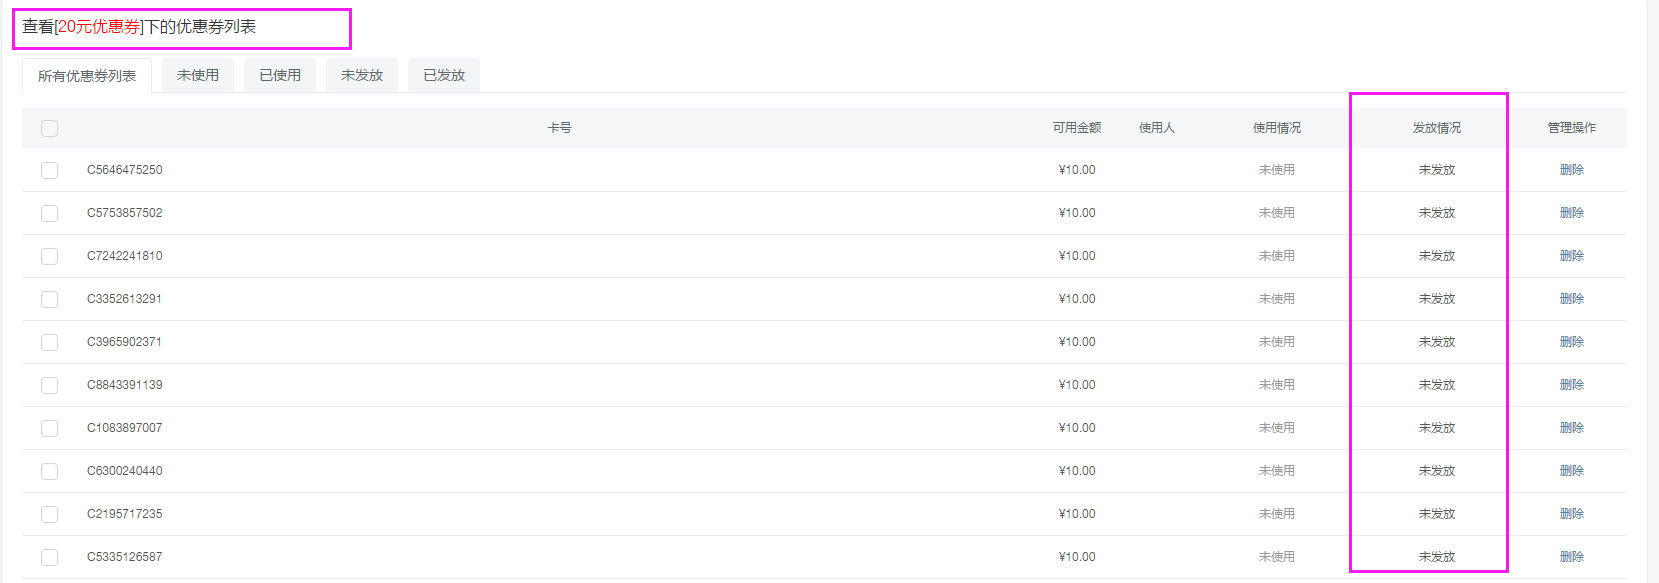Show the 已发放 tab
The height and width of the screenshot is (583, 1659).
444,75
